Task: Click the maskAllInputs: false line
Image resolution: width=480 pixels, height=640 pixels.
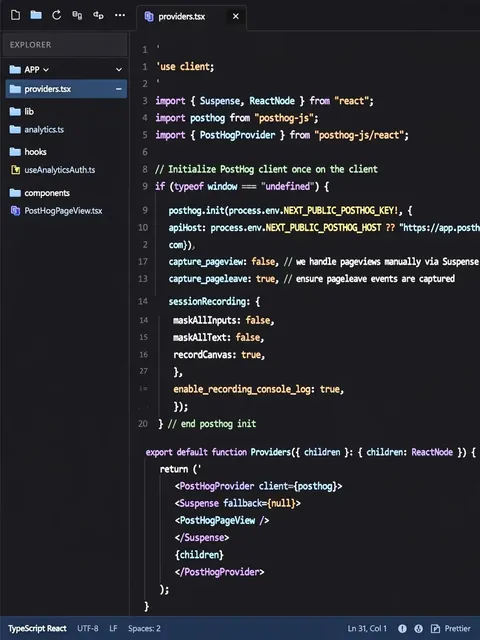Action: tap(223, 320)
